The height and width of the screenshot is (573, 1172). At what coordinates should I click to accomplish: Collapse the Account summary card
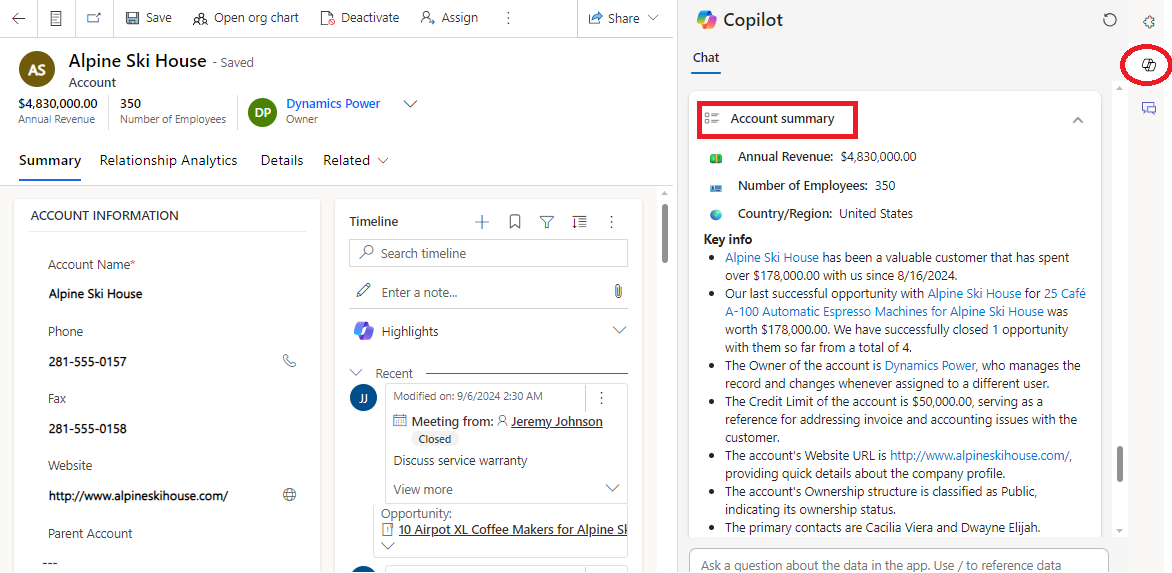pyautogui.click(x=1077, y=120)
